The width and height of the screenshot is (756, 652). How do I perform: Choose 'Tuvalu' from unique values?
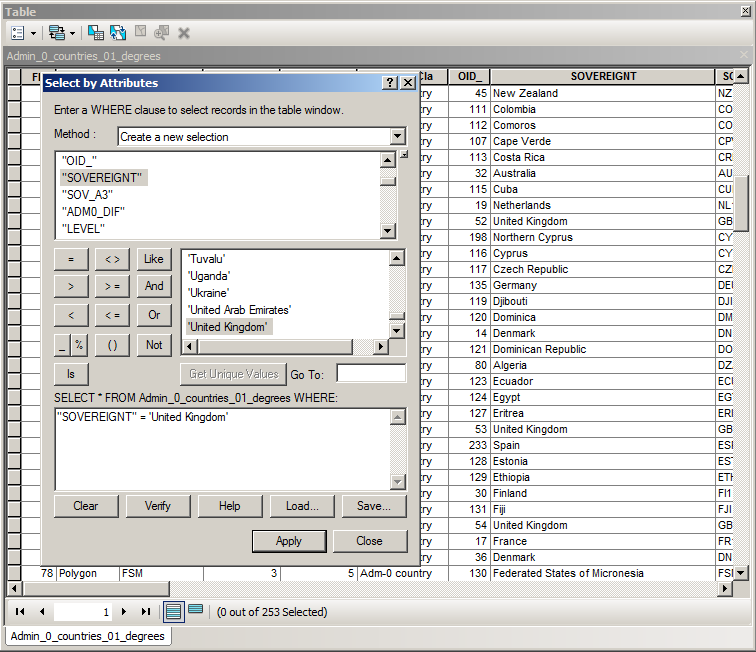[x=206, y=259]
